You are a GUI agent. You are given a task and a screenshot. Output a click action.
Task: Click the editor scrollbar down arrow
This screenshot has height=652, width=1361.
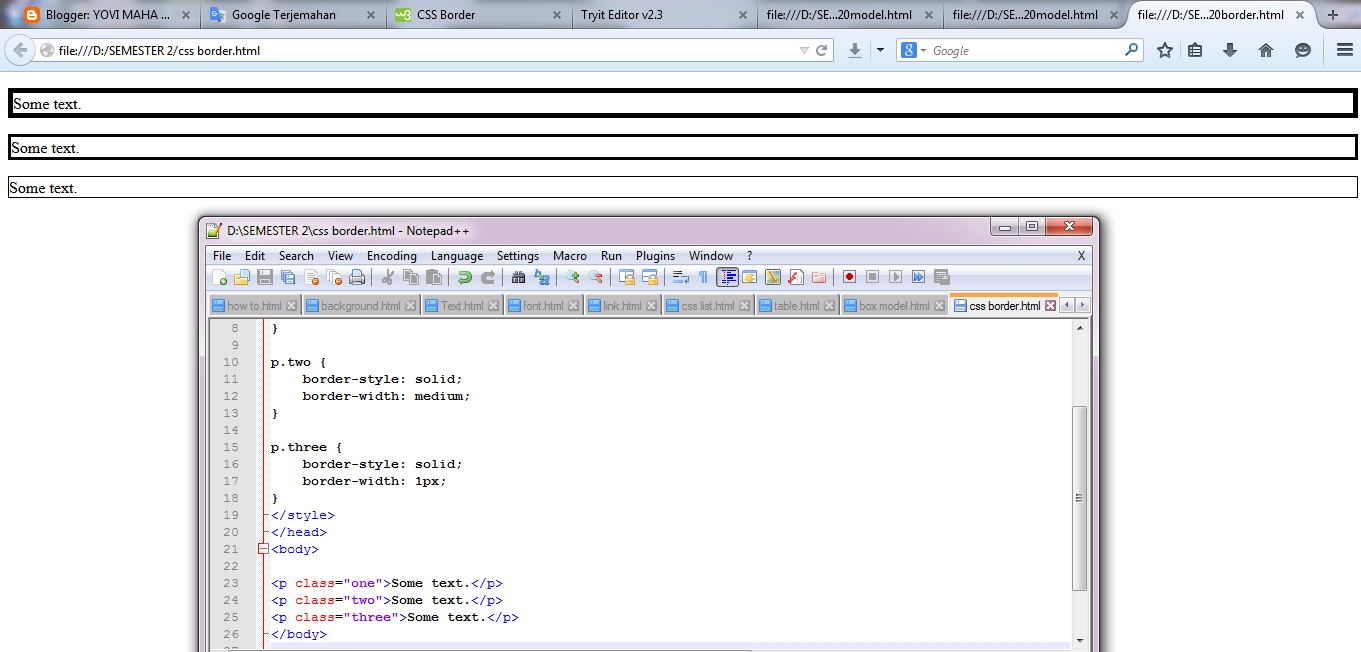(x=1079, y=640)
